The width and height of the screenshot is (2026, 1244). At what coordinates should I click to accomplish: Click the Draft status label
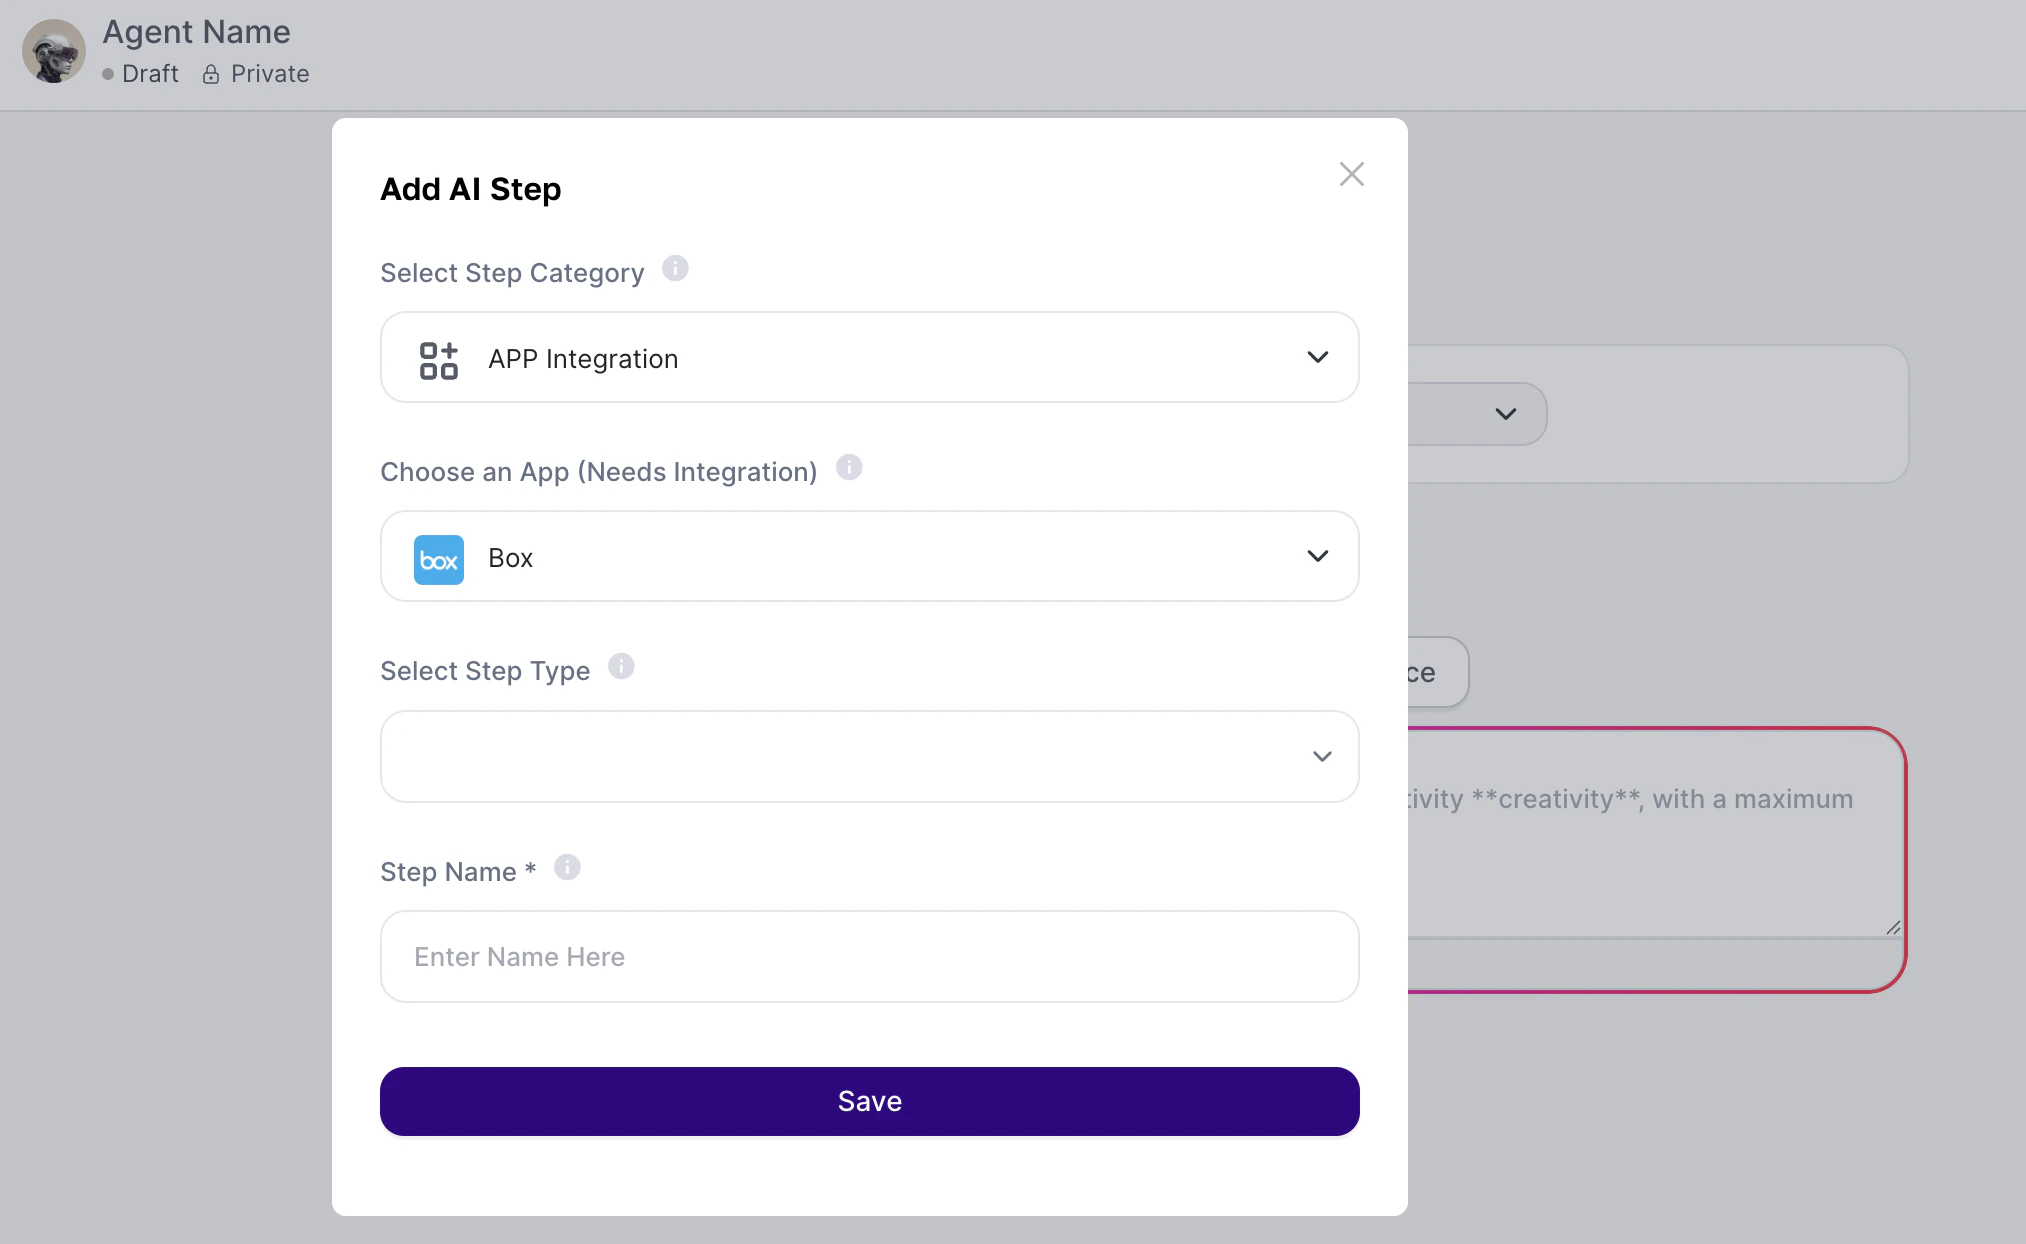(150, 74)
